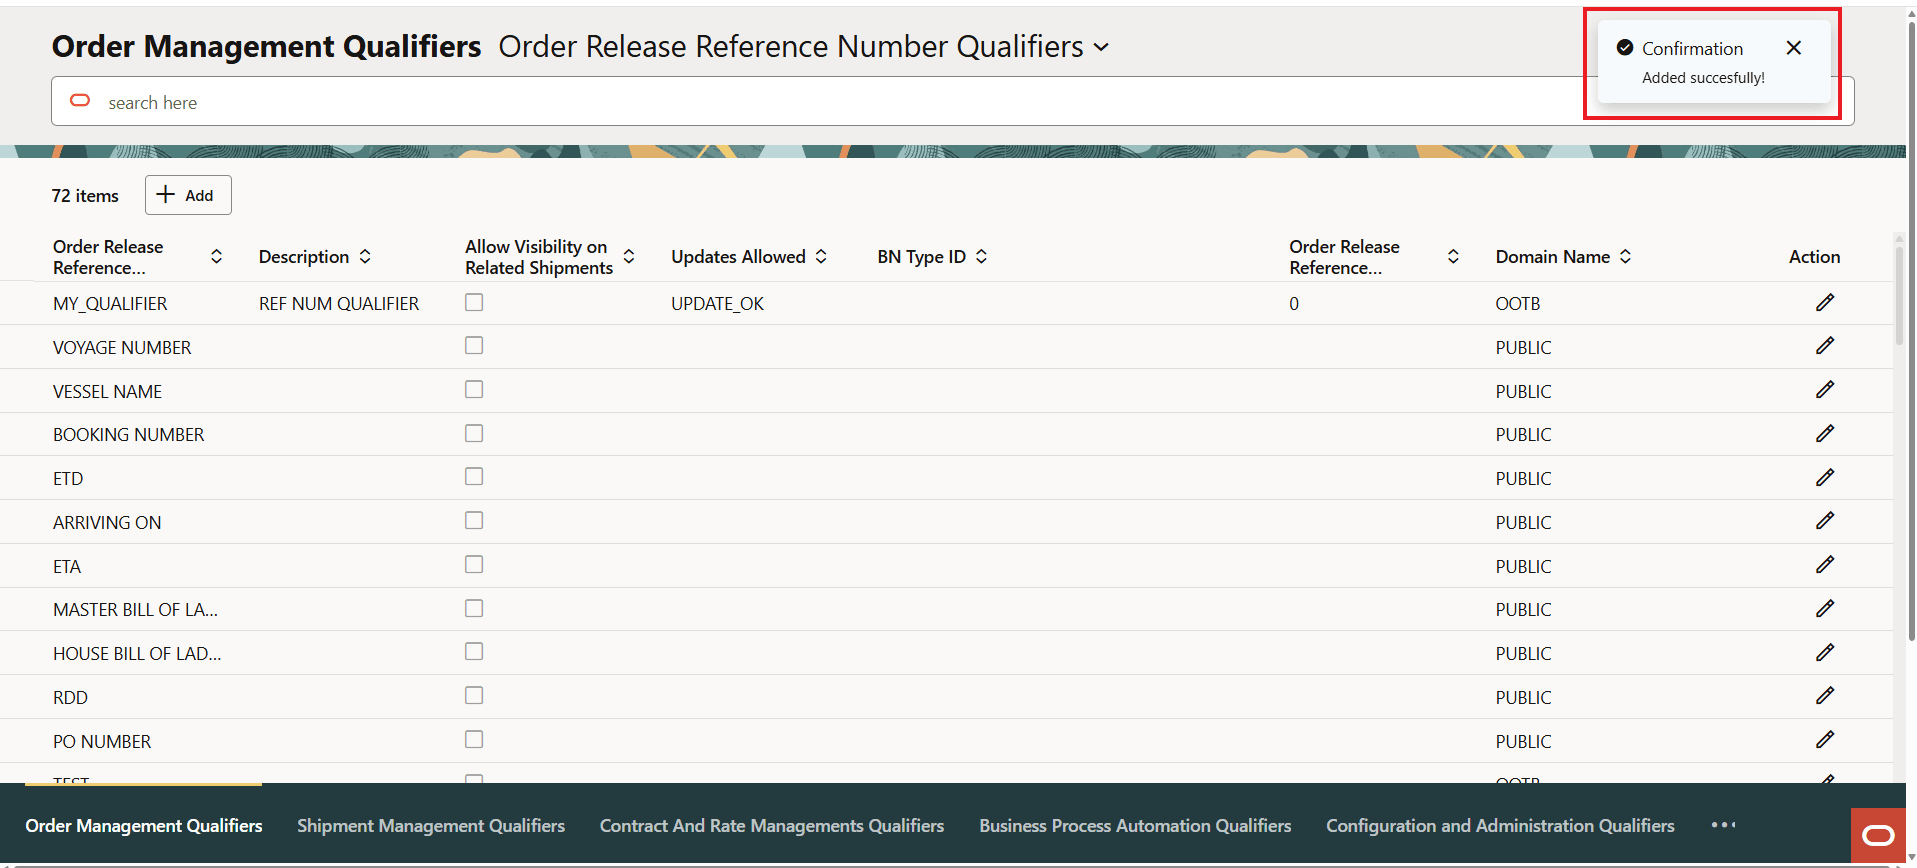
Task: Open Configuration and Administration Qualifiers tab
Action: 1500,826
